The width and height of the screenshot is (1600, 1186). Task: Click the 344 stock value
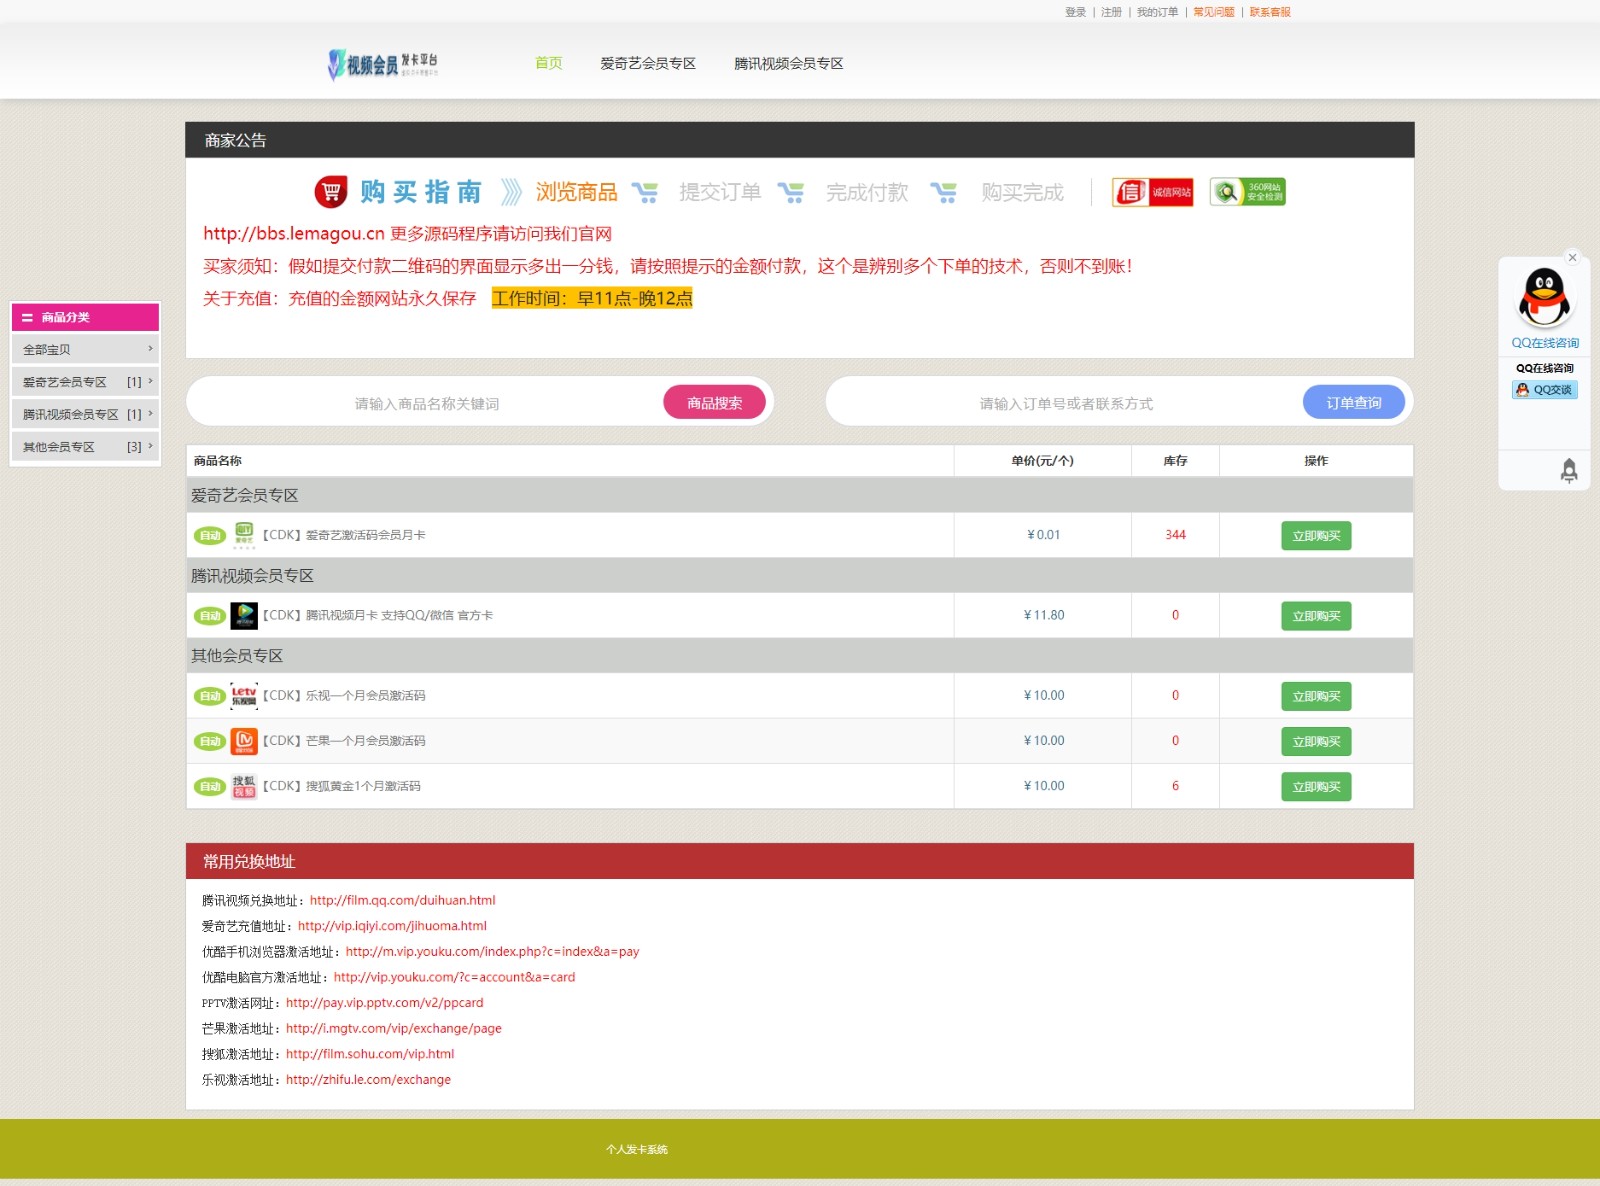tap(1175, 535)
